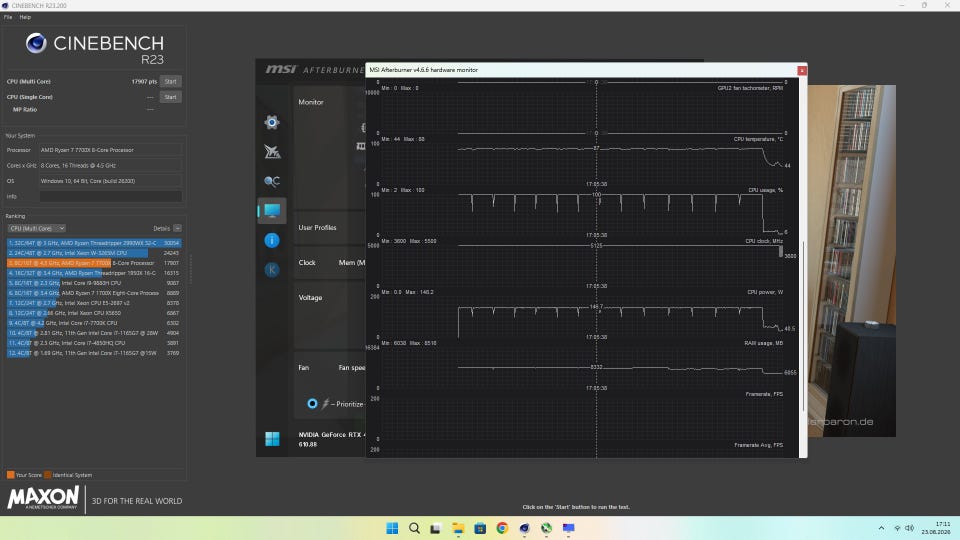Click the Cinebench logo sphere icon

[36, 43]
